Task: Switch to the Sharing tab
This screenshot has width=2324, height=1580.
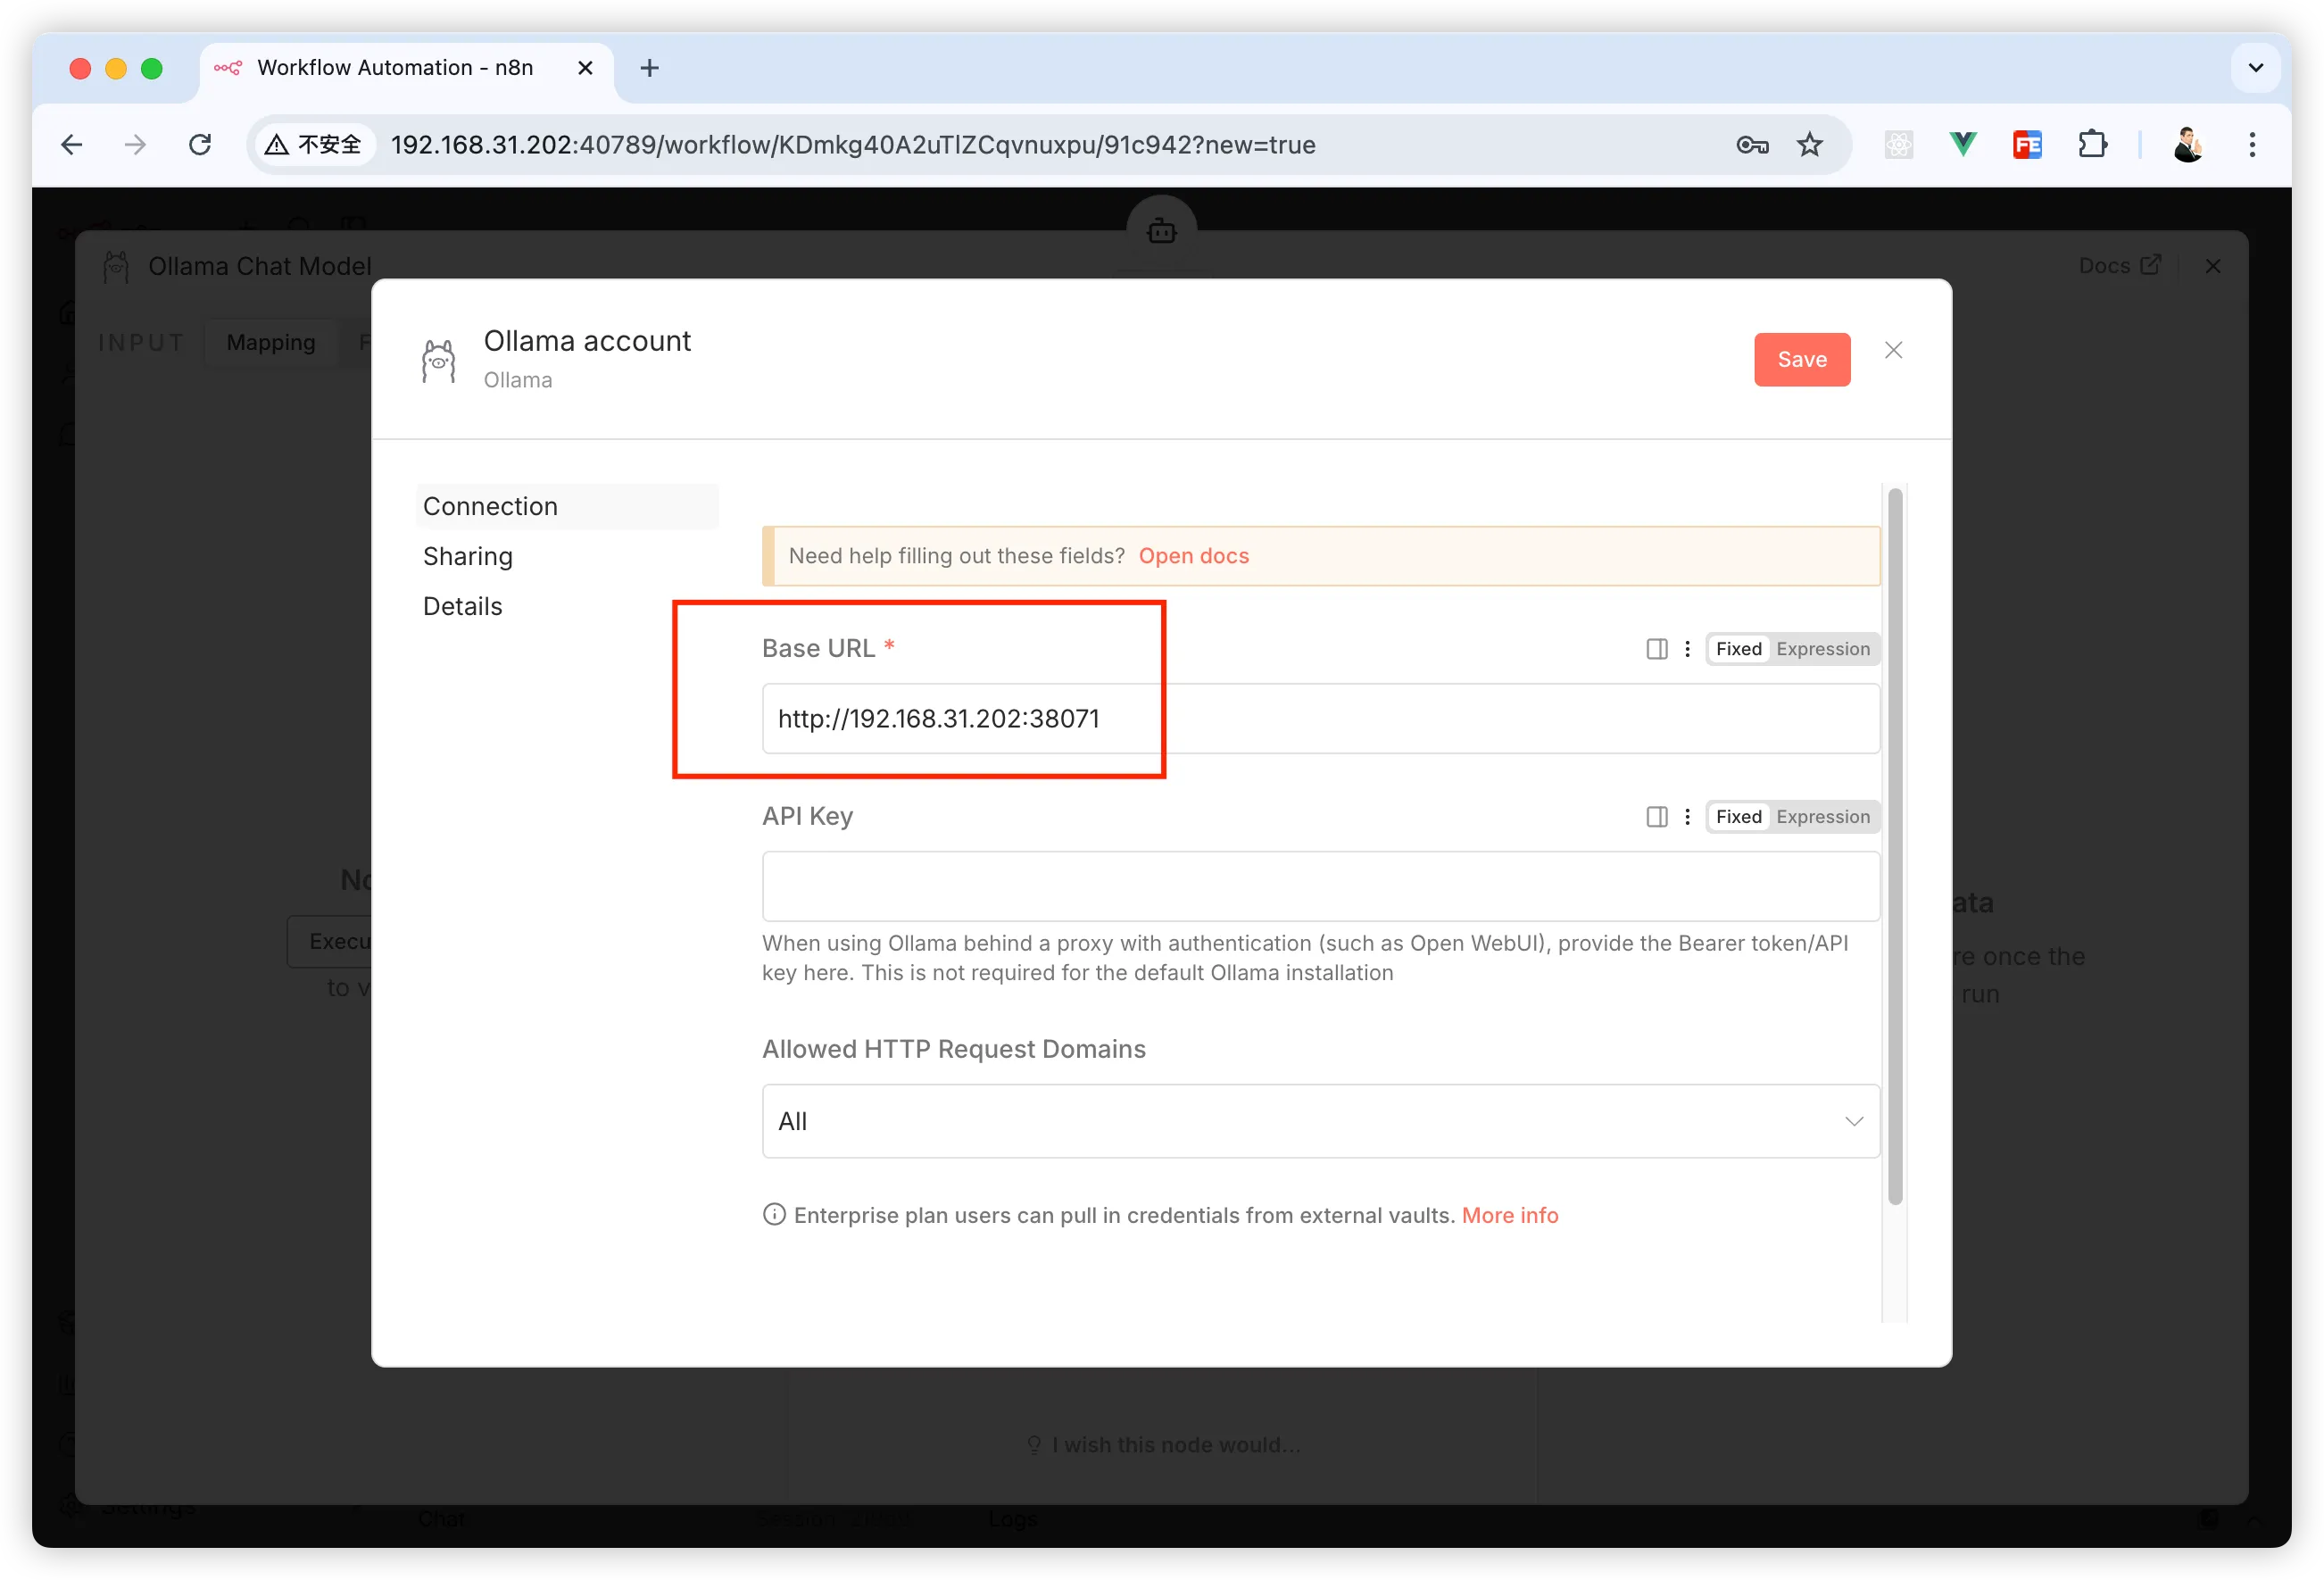Action: [x=467, y=556]
